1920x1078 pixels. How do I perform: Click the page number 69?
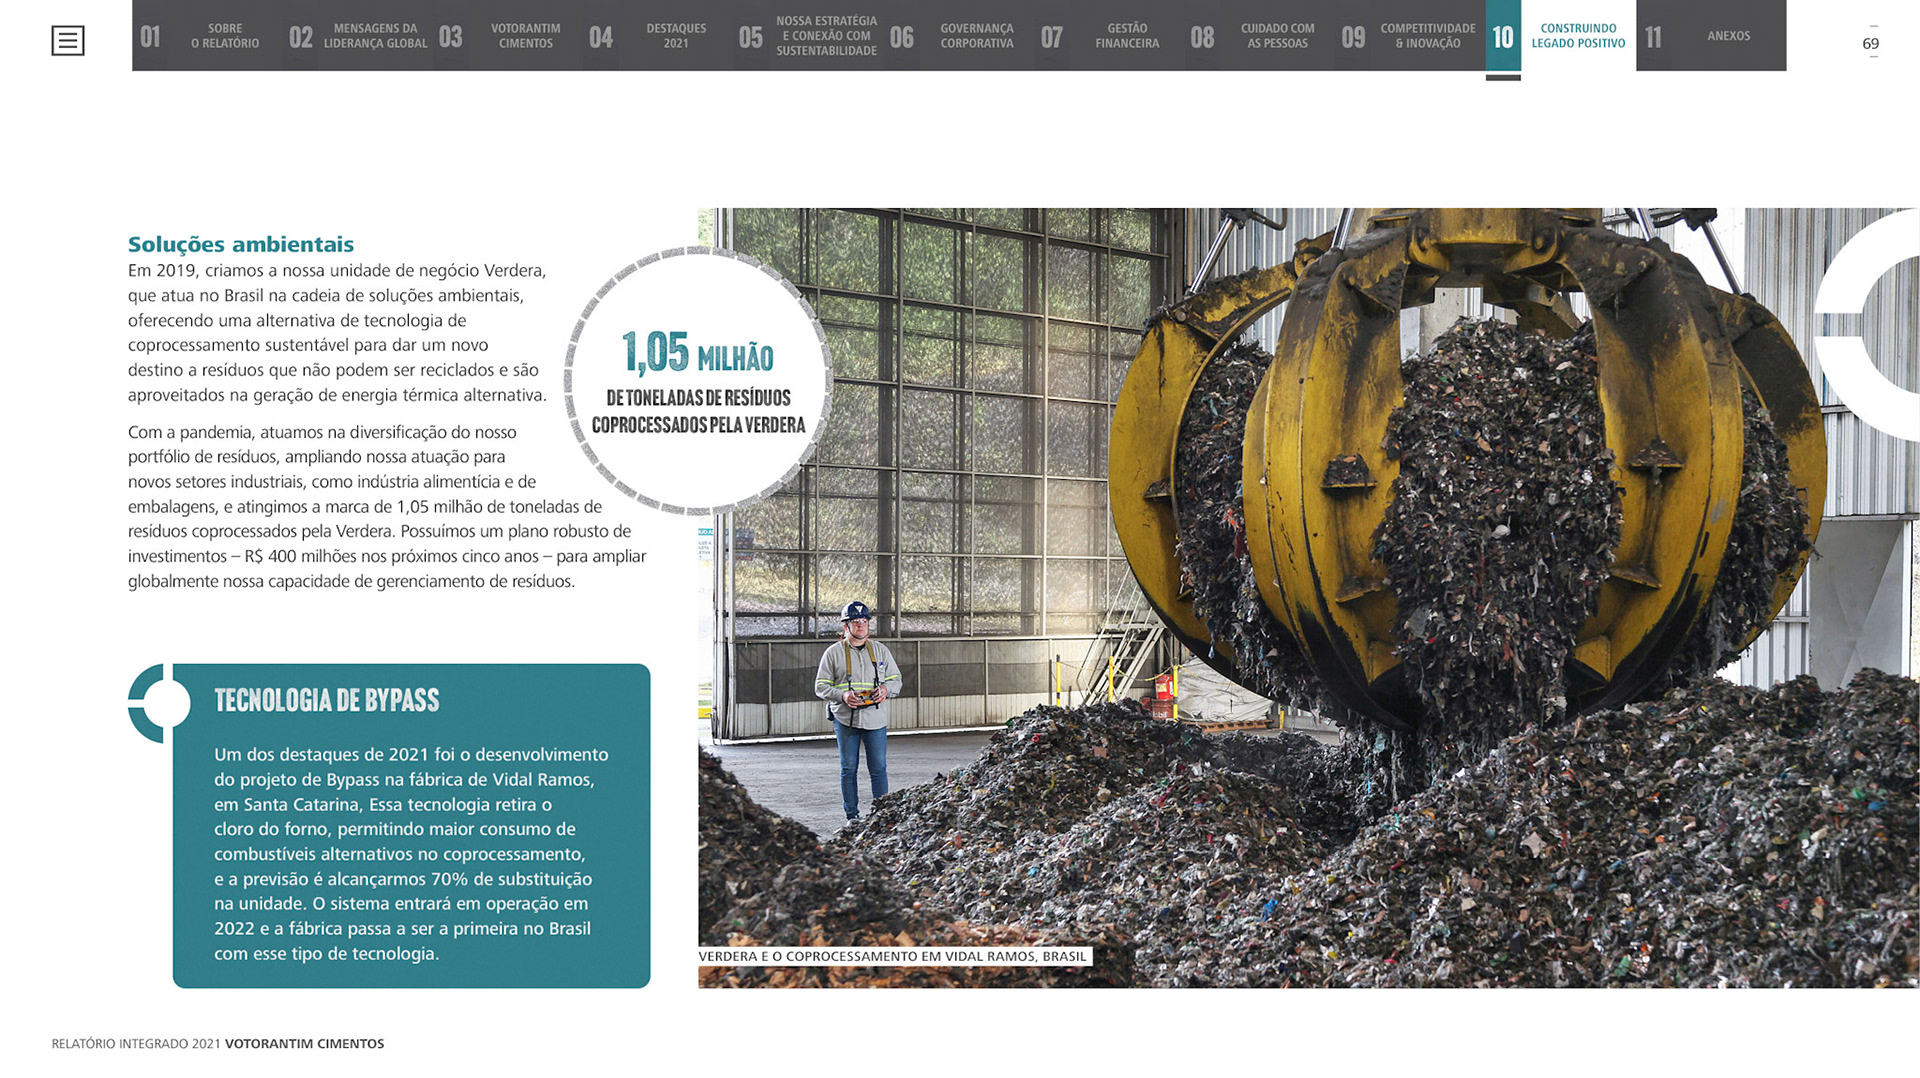(1871, 43)
